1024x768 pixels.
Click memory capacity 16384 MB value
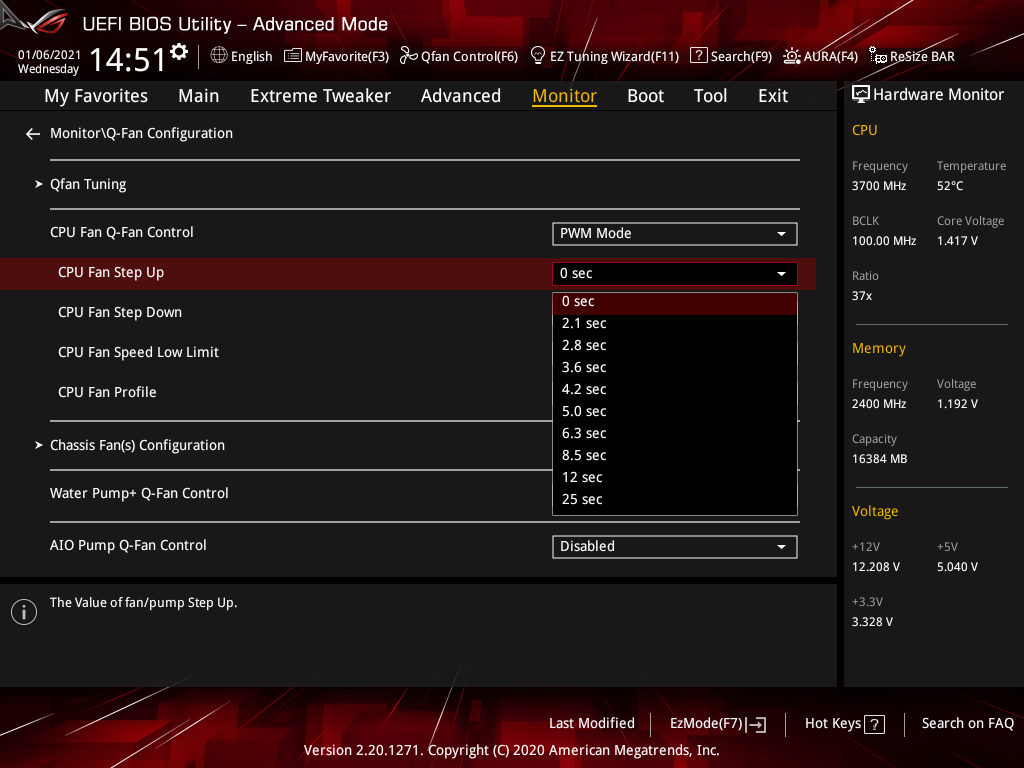tap(880, 459)
